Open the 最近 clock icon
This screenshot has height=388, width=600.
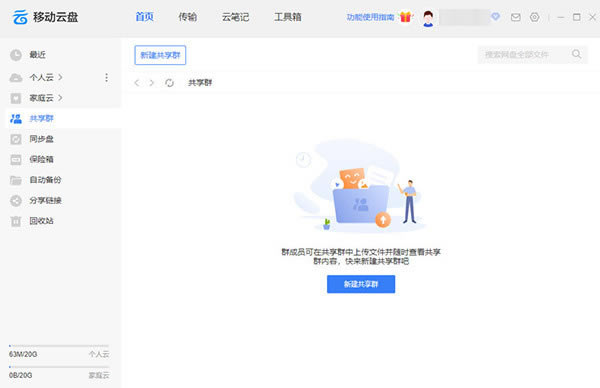tap(16, 55)
